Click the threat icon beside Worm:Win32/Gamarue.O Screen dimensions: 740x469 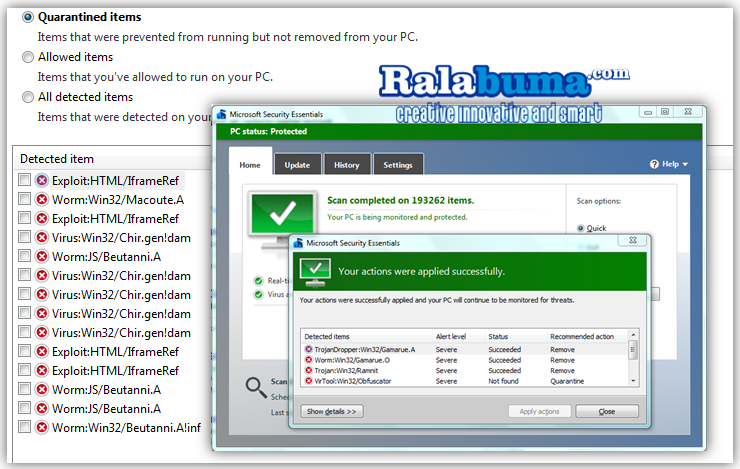309,360
